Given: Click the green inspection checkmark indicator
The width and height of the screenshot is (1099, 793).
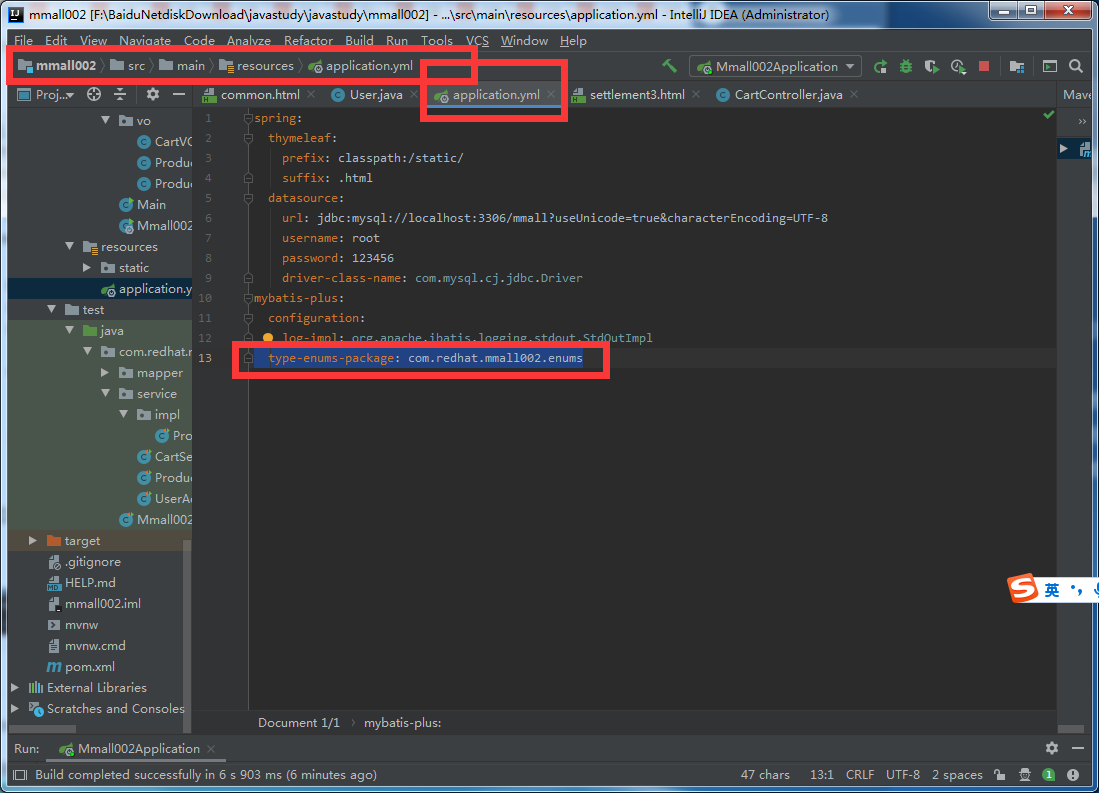Looking at the screenshot, I should 1049,114.
